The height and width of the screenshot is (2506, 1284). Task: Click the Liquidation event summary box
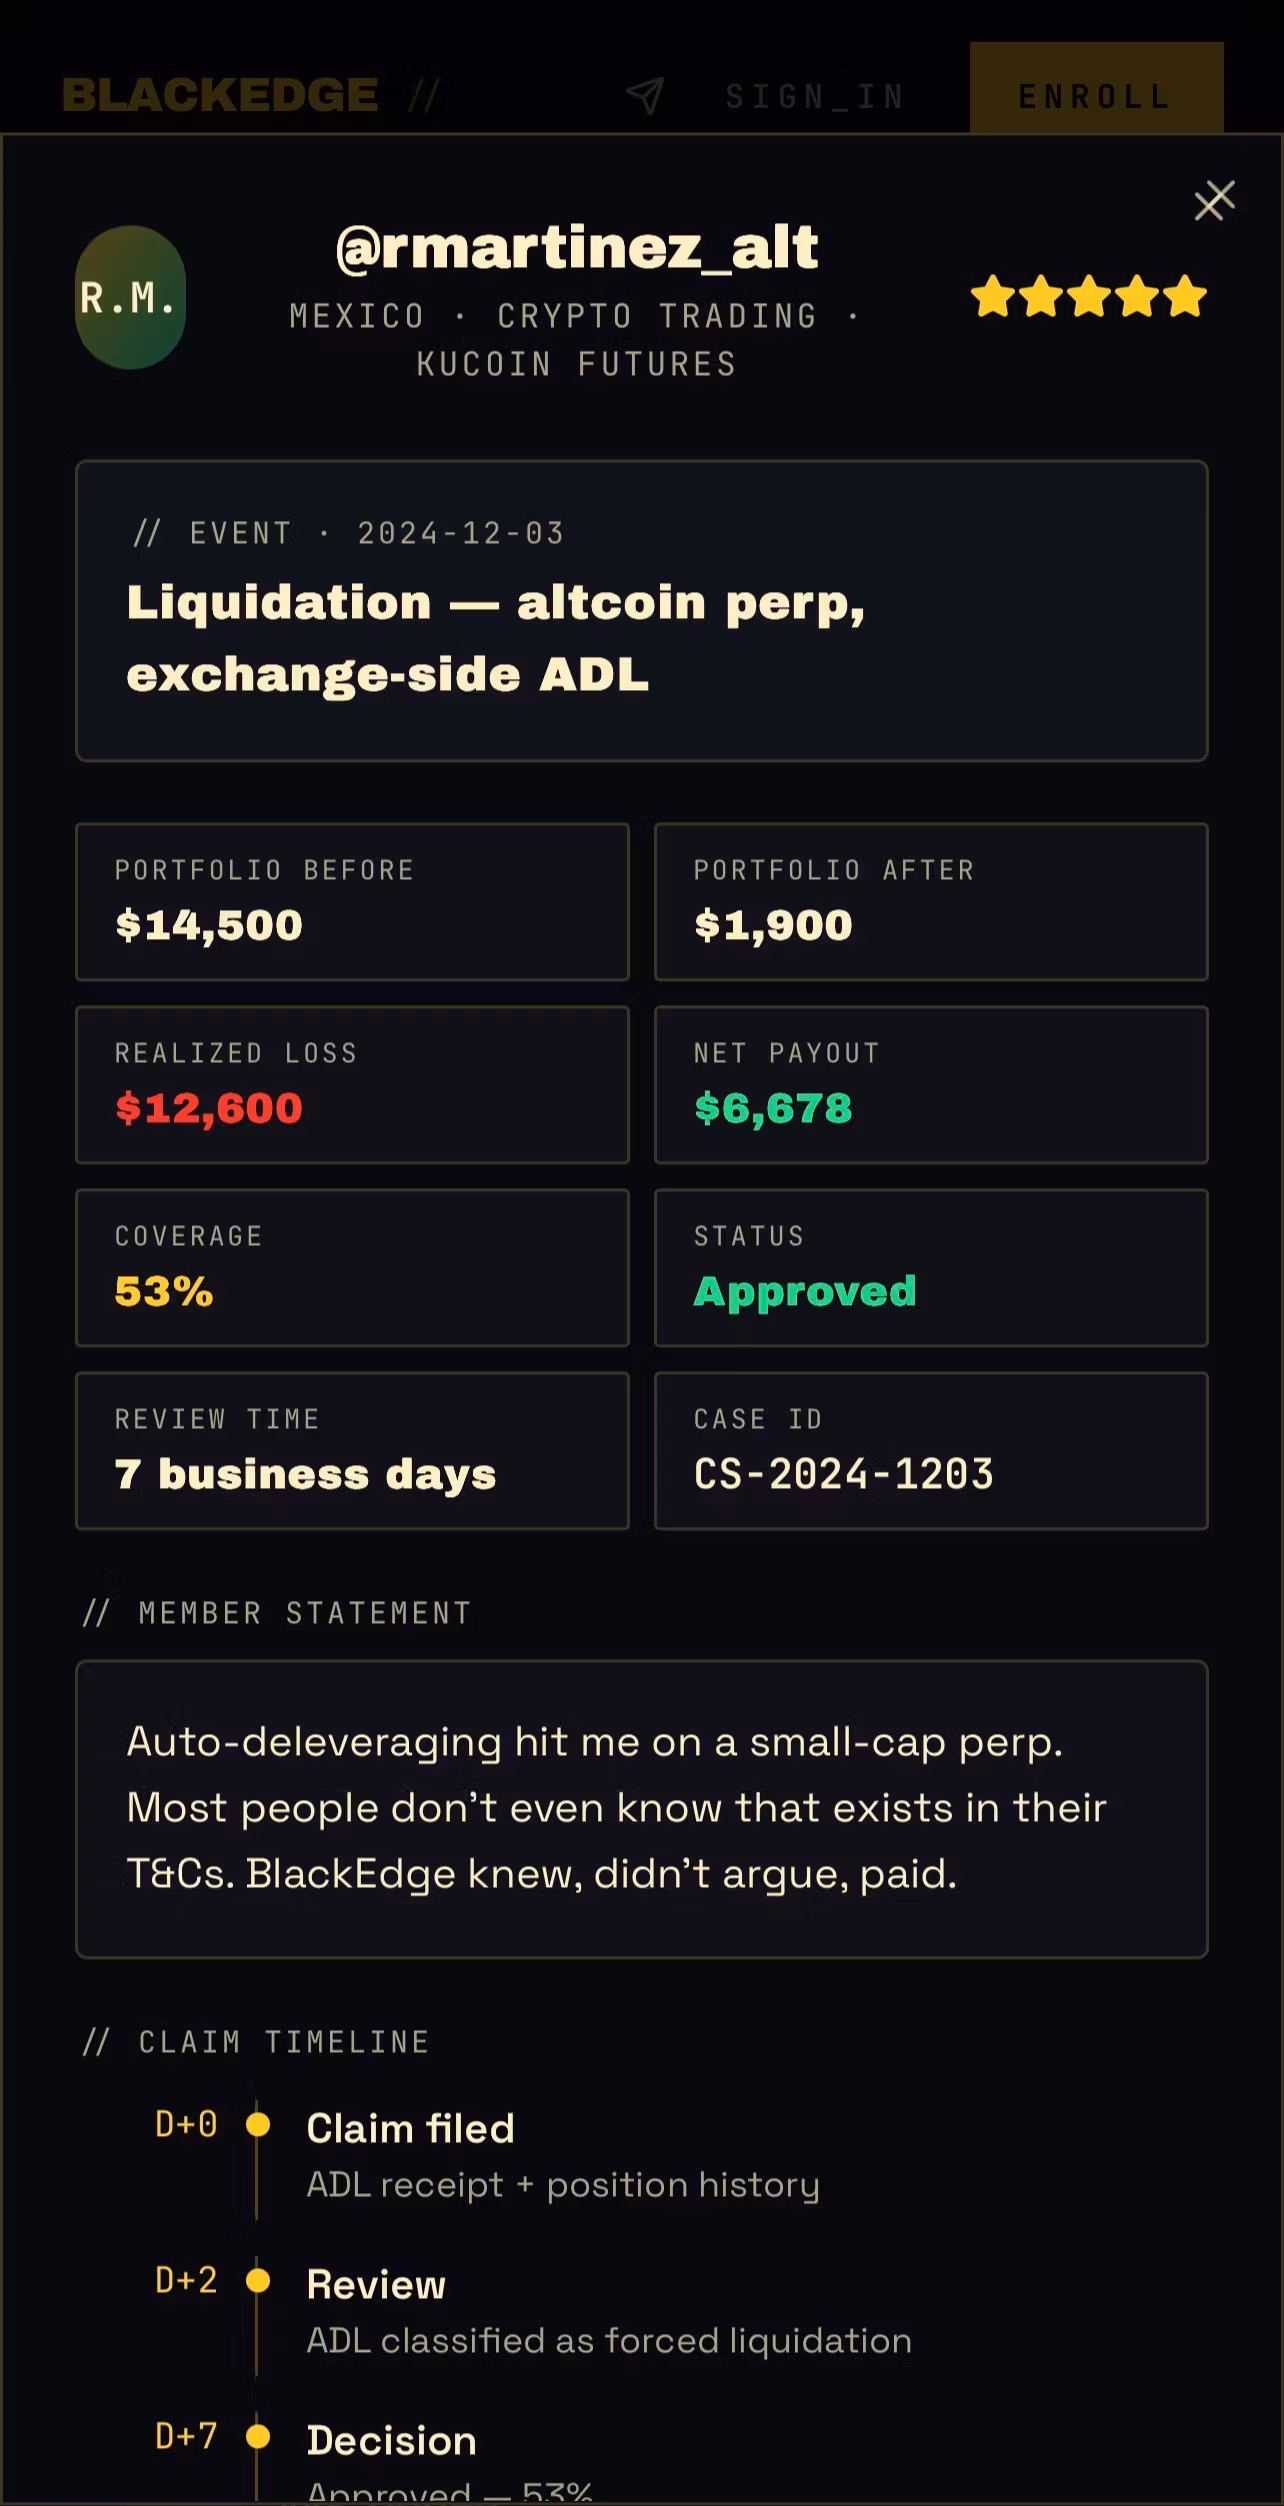(642, 611)
